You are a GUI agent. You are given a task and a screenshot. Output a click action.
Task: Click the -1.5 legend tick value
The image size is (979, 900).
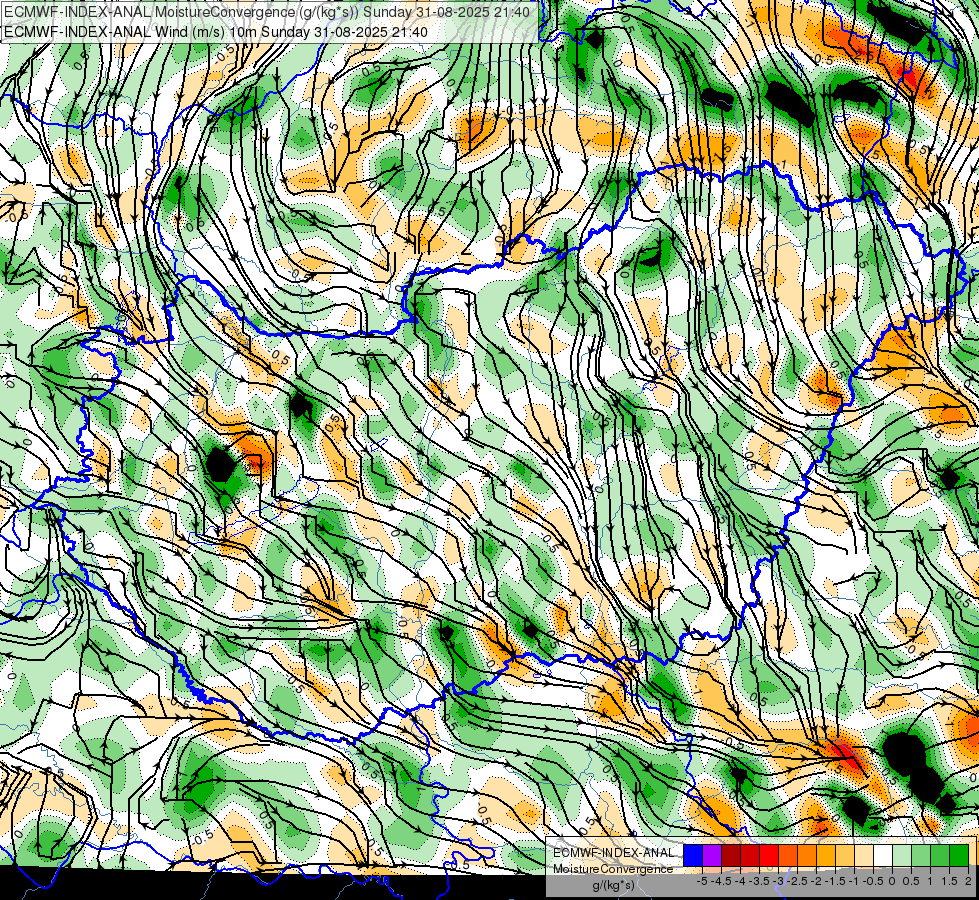[x=835, y=881]
